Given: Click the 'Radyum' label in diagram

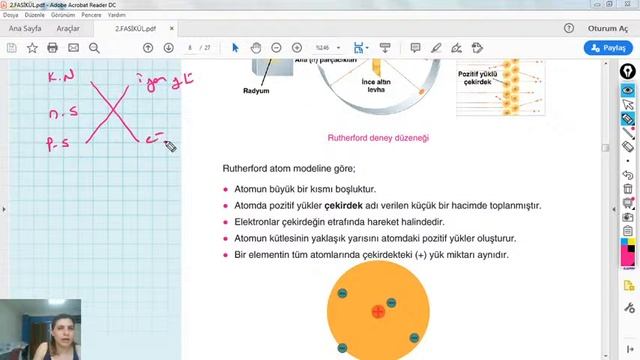Looking at the screenshot, I should (x=256, y=91).
